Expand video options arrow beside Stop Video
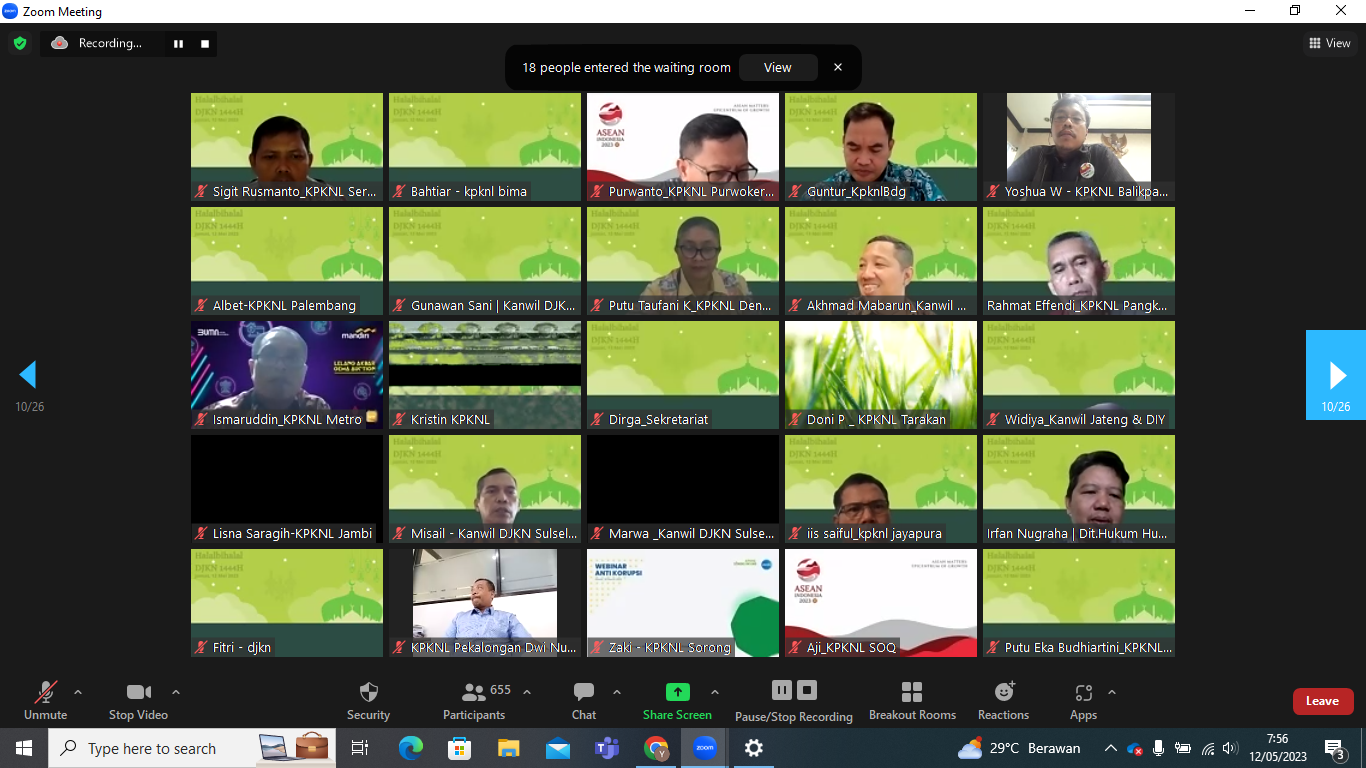1366x768 pixels. (176, 692)
